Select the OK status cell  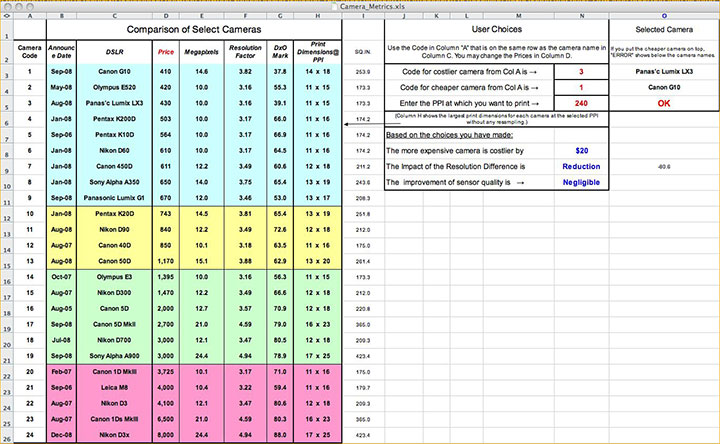tap(664, 103)
